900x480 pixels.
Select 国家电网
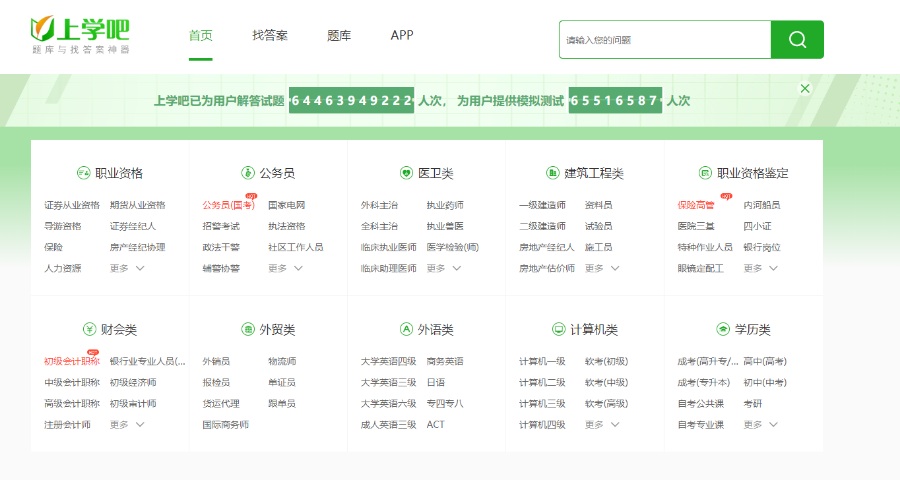(286, 205)
